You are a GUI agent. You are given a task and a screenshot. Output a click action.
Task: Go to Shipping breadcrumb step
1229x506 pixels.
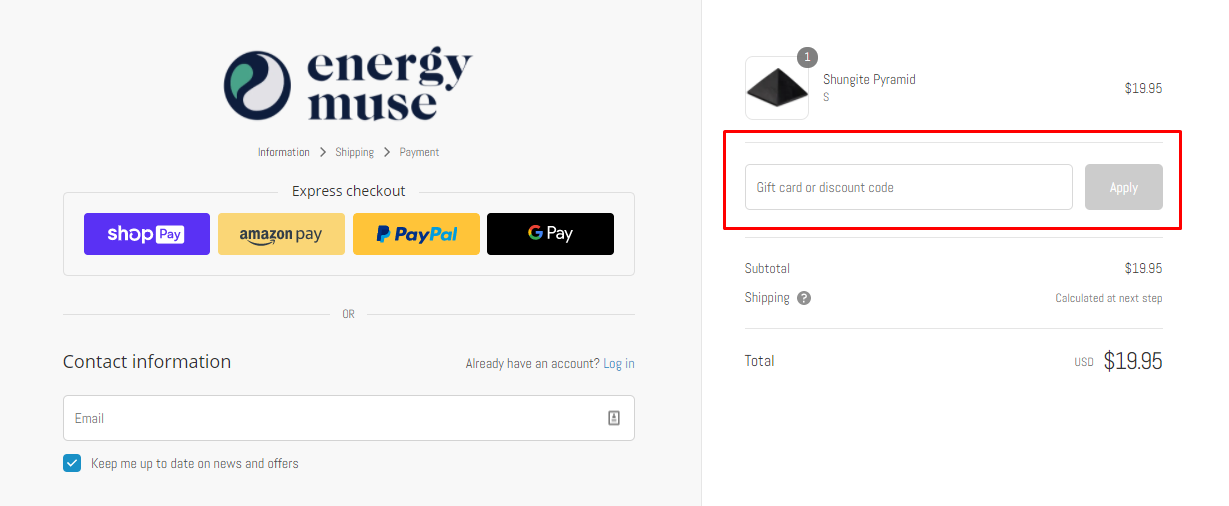(x=355, y=153)
